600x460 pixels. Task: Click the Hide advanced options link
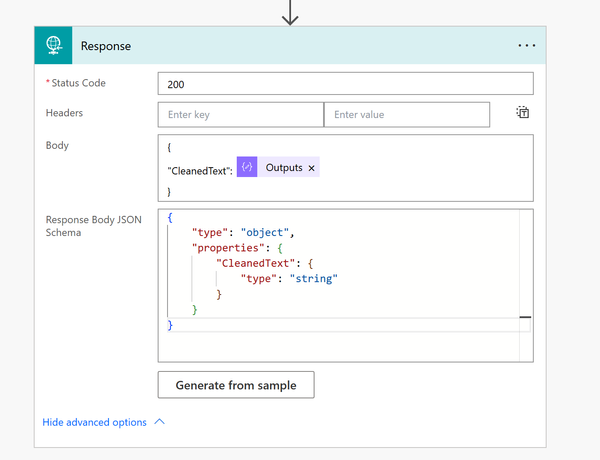click(x=94, y=422)
